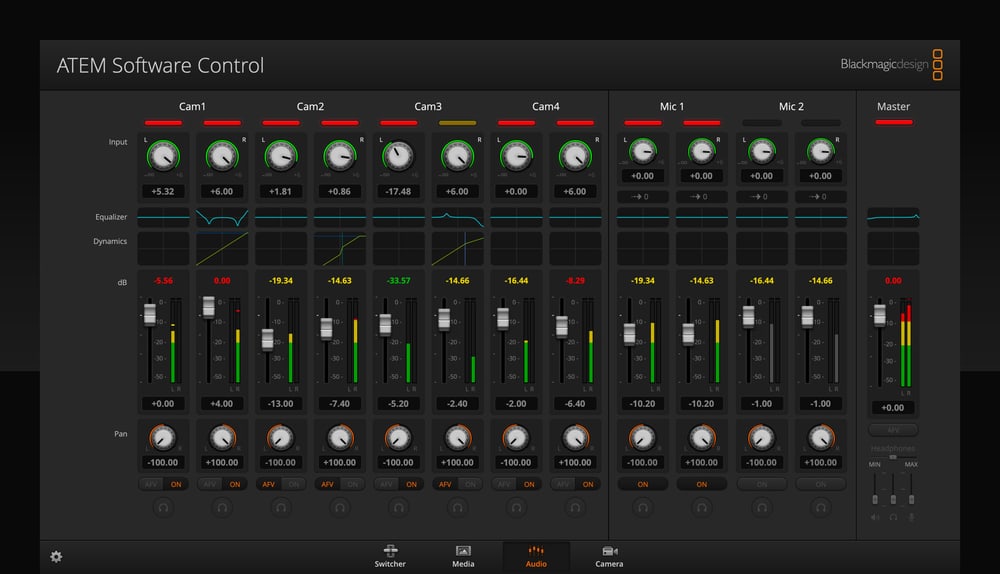1000x574 pixels.
Task: Toggle ON button for Mic 1 right channel
Action: [702, 484]
